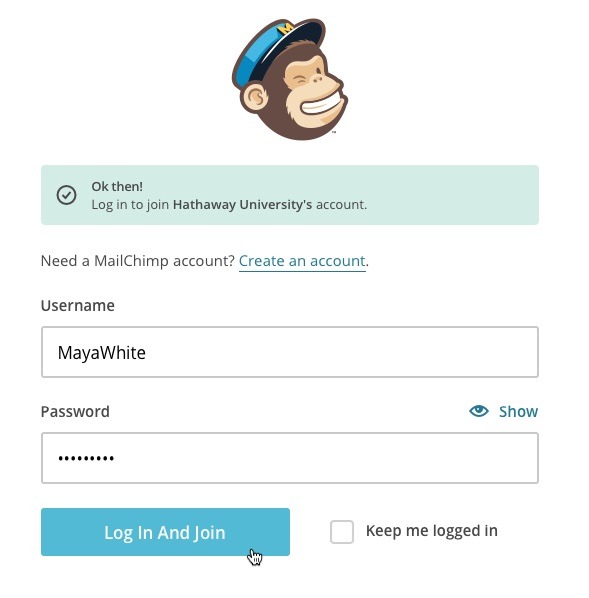
Task: Toggle the Keep me logged in checkbox
Action: click(342, 531)
